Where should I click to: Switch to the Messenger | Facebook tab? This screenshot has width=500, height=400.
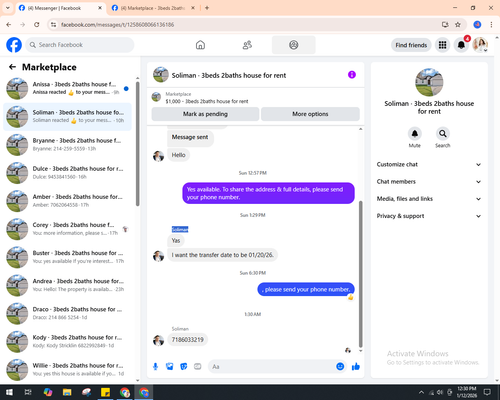(60, 8)
